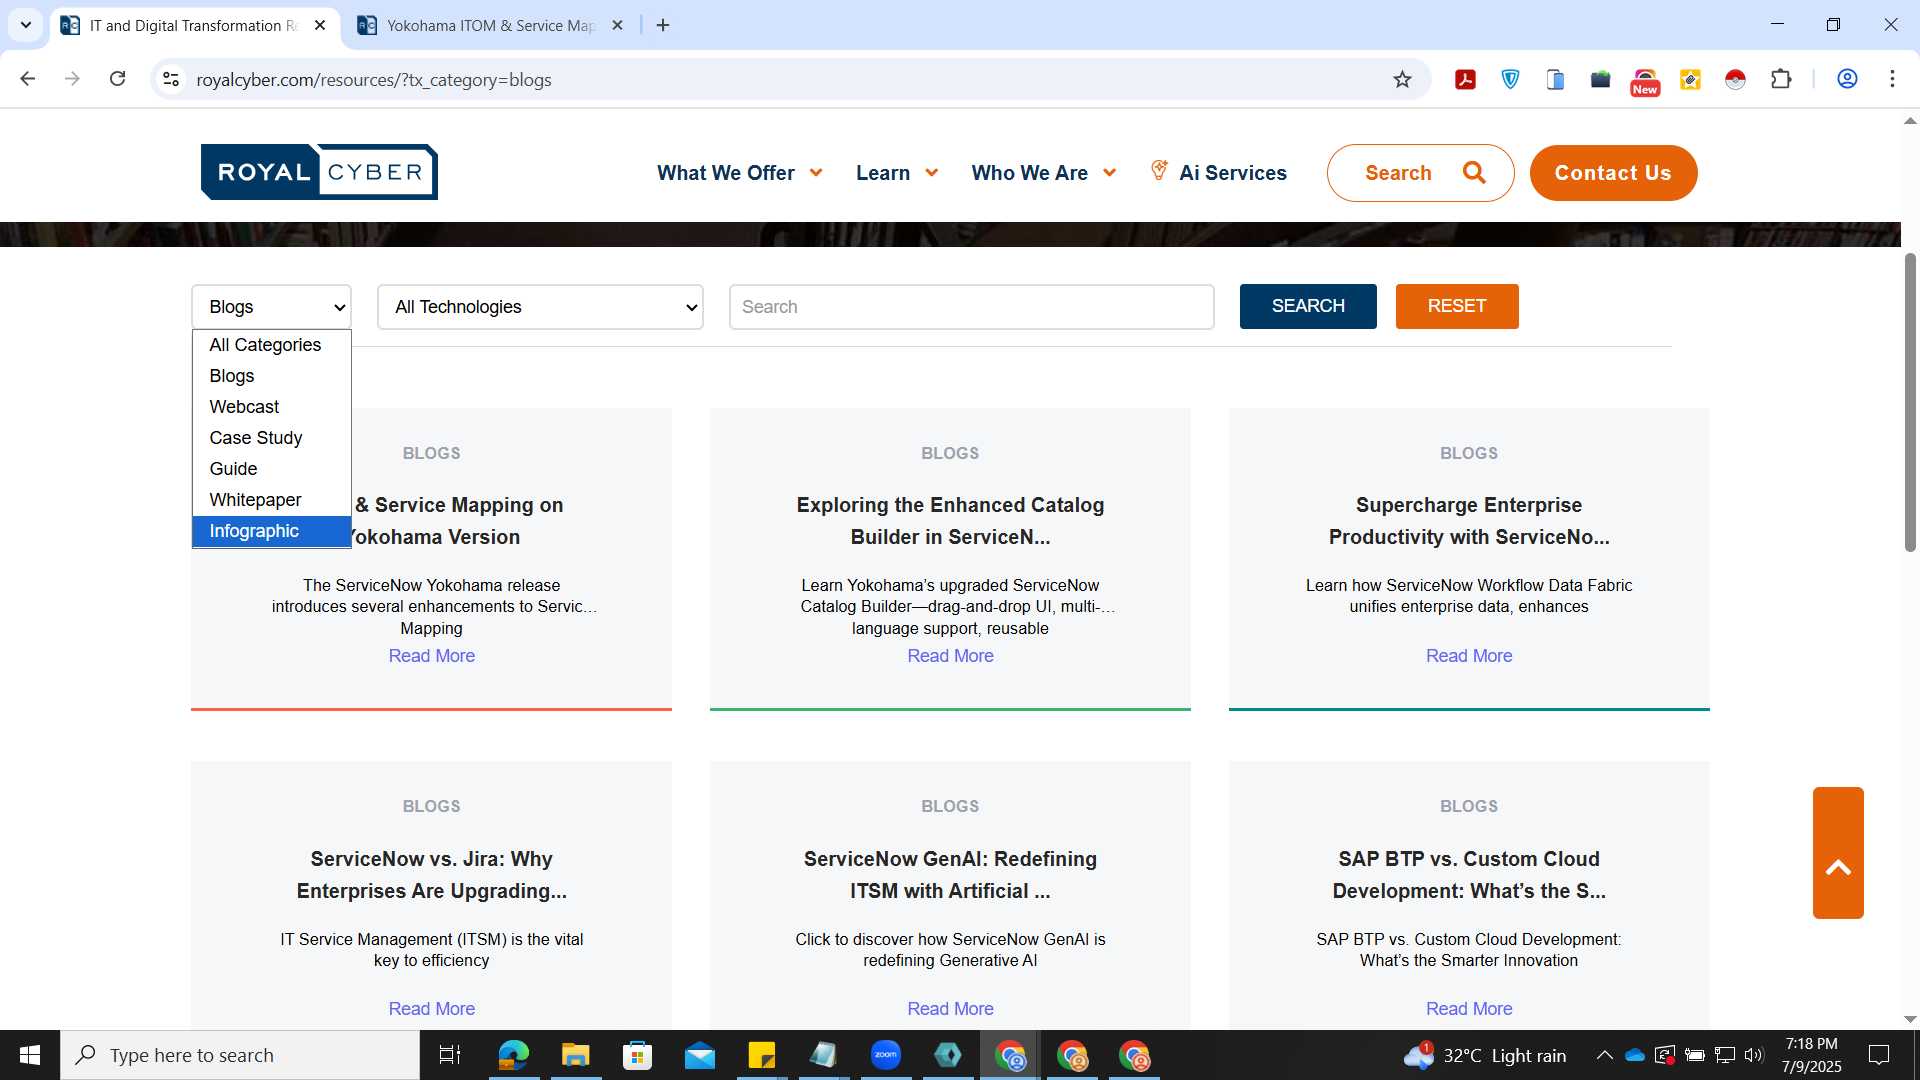Read More on ServiceNow vs. Jira blog

click(x=431, y=1009)
